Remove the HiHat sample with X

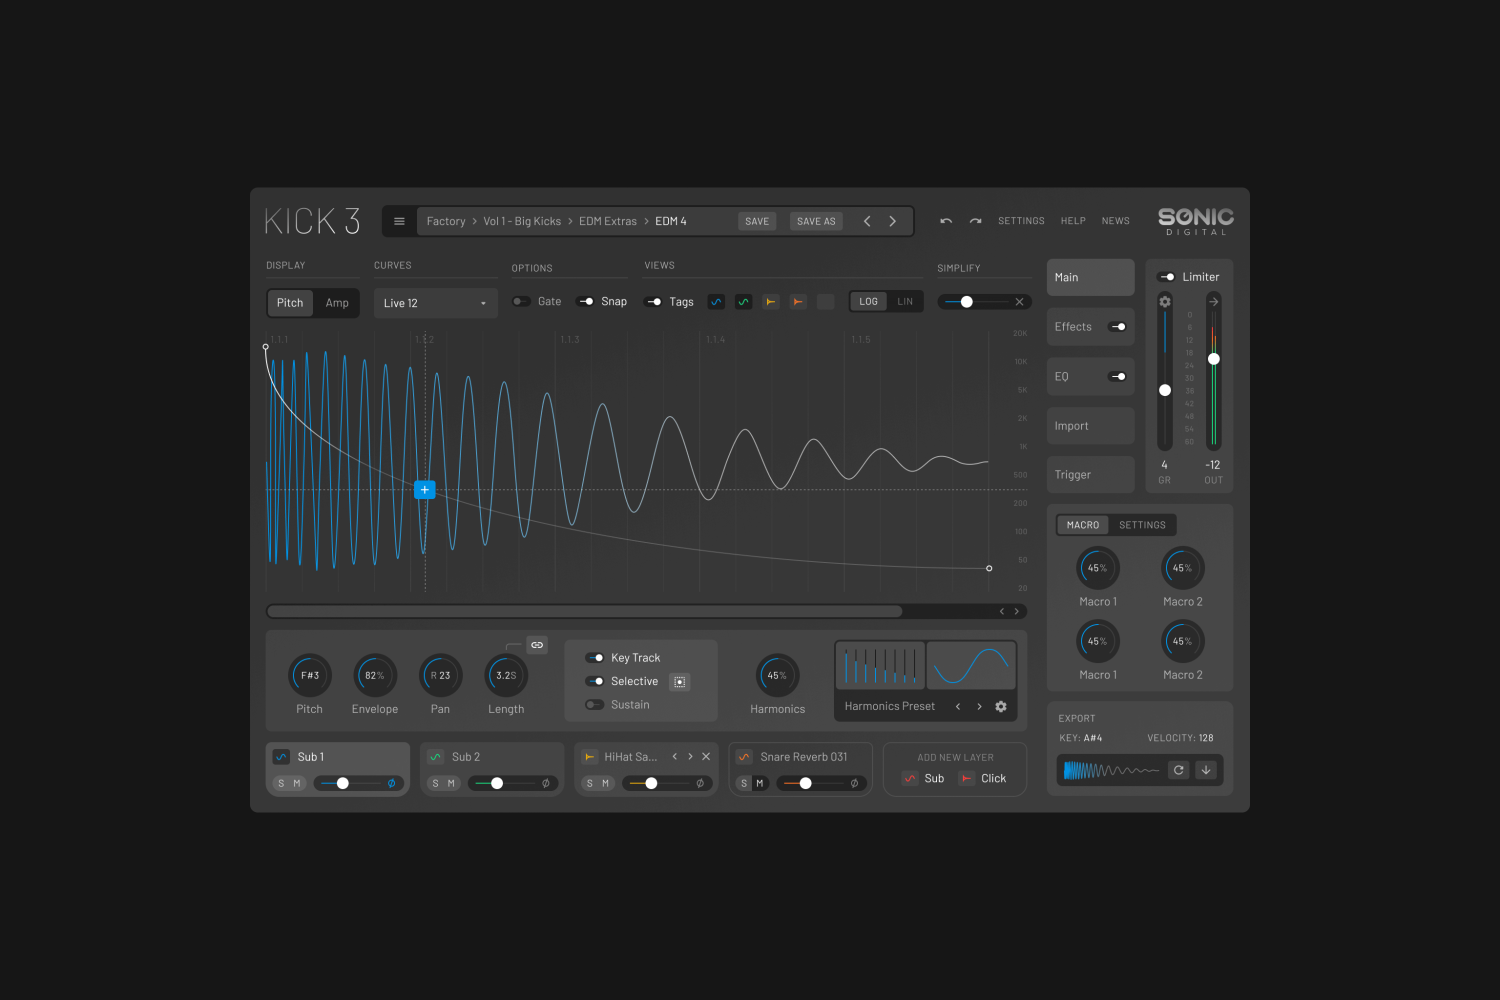(x=706, y=757)
